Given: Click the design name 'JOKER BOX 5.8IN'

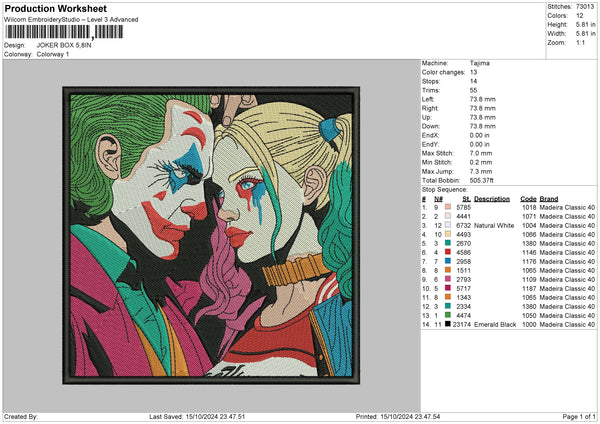Looking at the screenshot, I should pyautogui.click(x=64, y=45).
